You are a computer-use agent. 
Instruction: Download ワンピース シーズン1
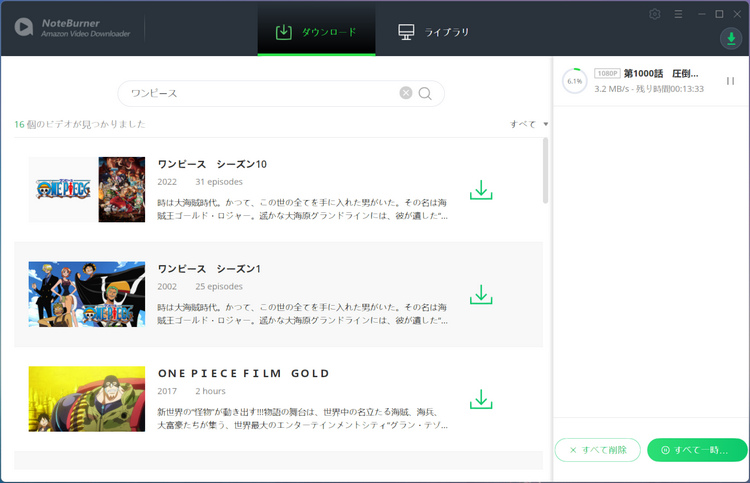coord(481,295)
